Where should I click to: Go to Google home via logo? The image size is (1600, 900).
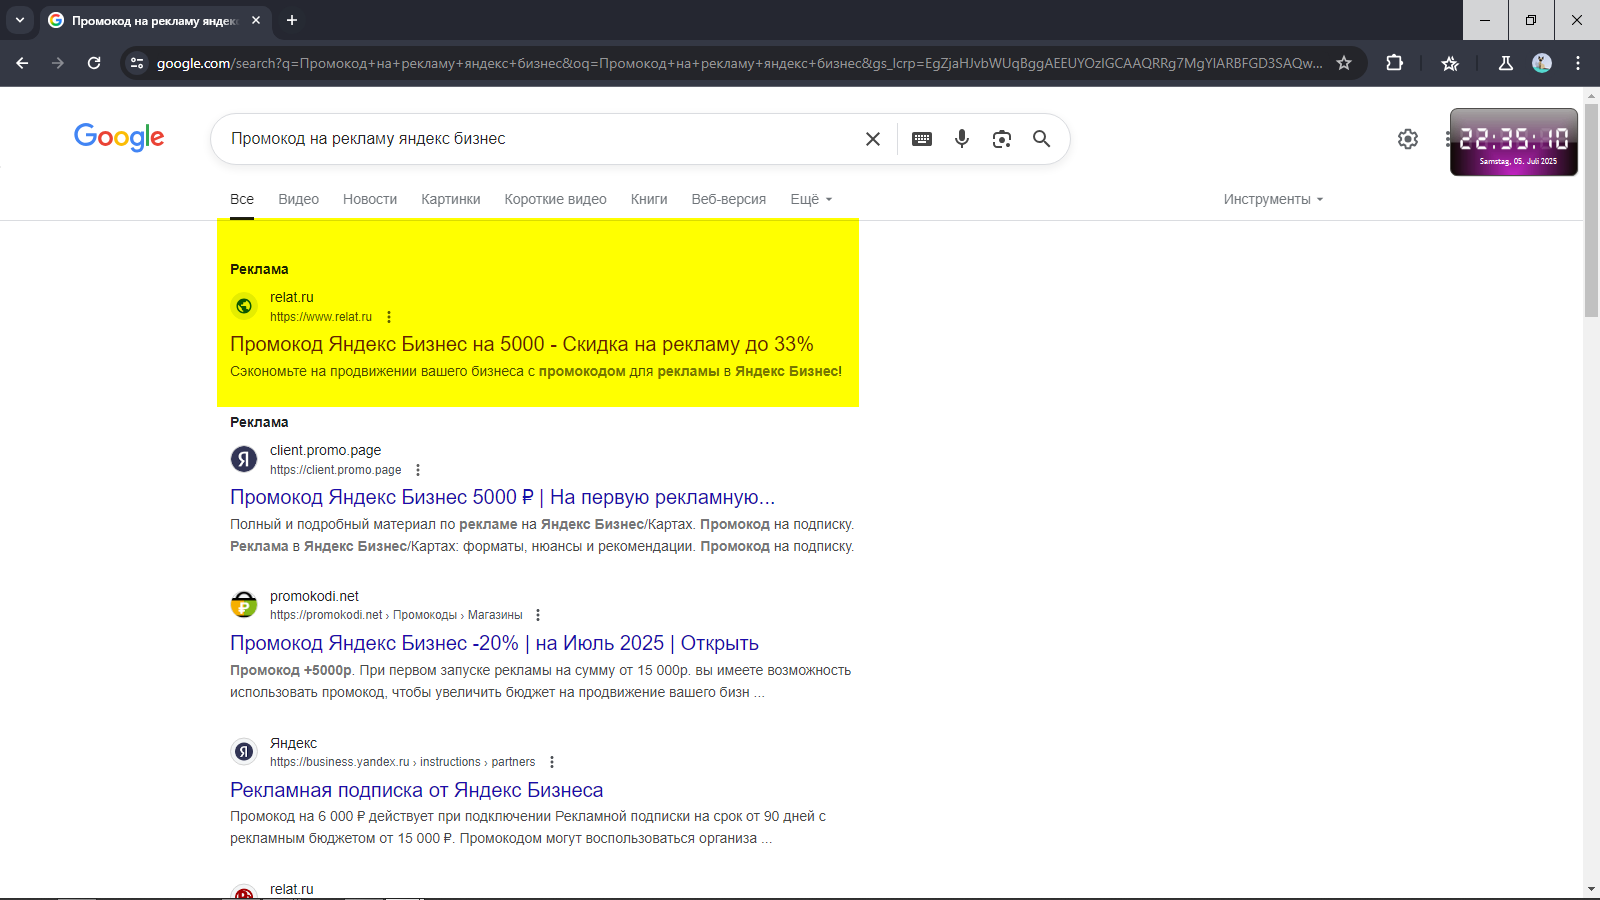pyautogui.click(x=119, y=137)
